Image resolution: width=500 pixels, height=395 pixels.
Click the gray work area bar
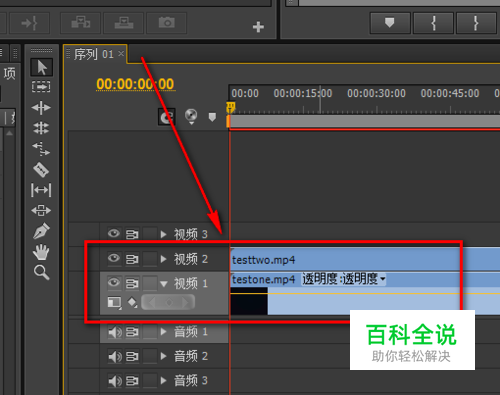point(365,121)
